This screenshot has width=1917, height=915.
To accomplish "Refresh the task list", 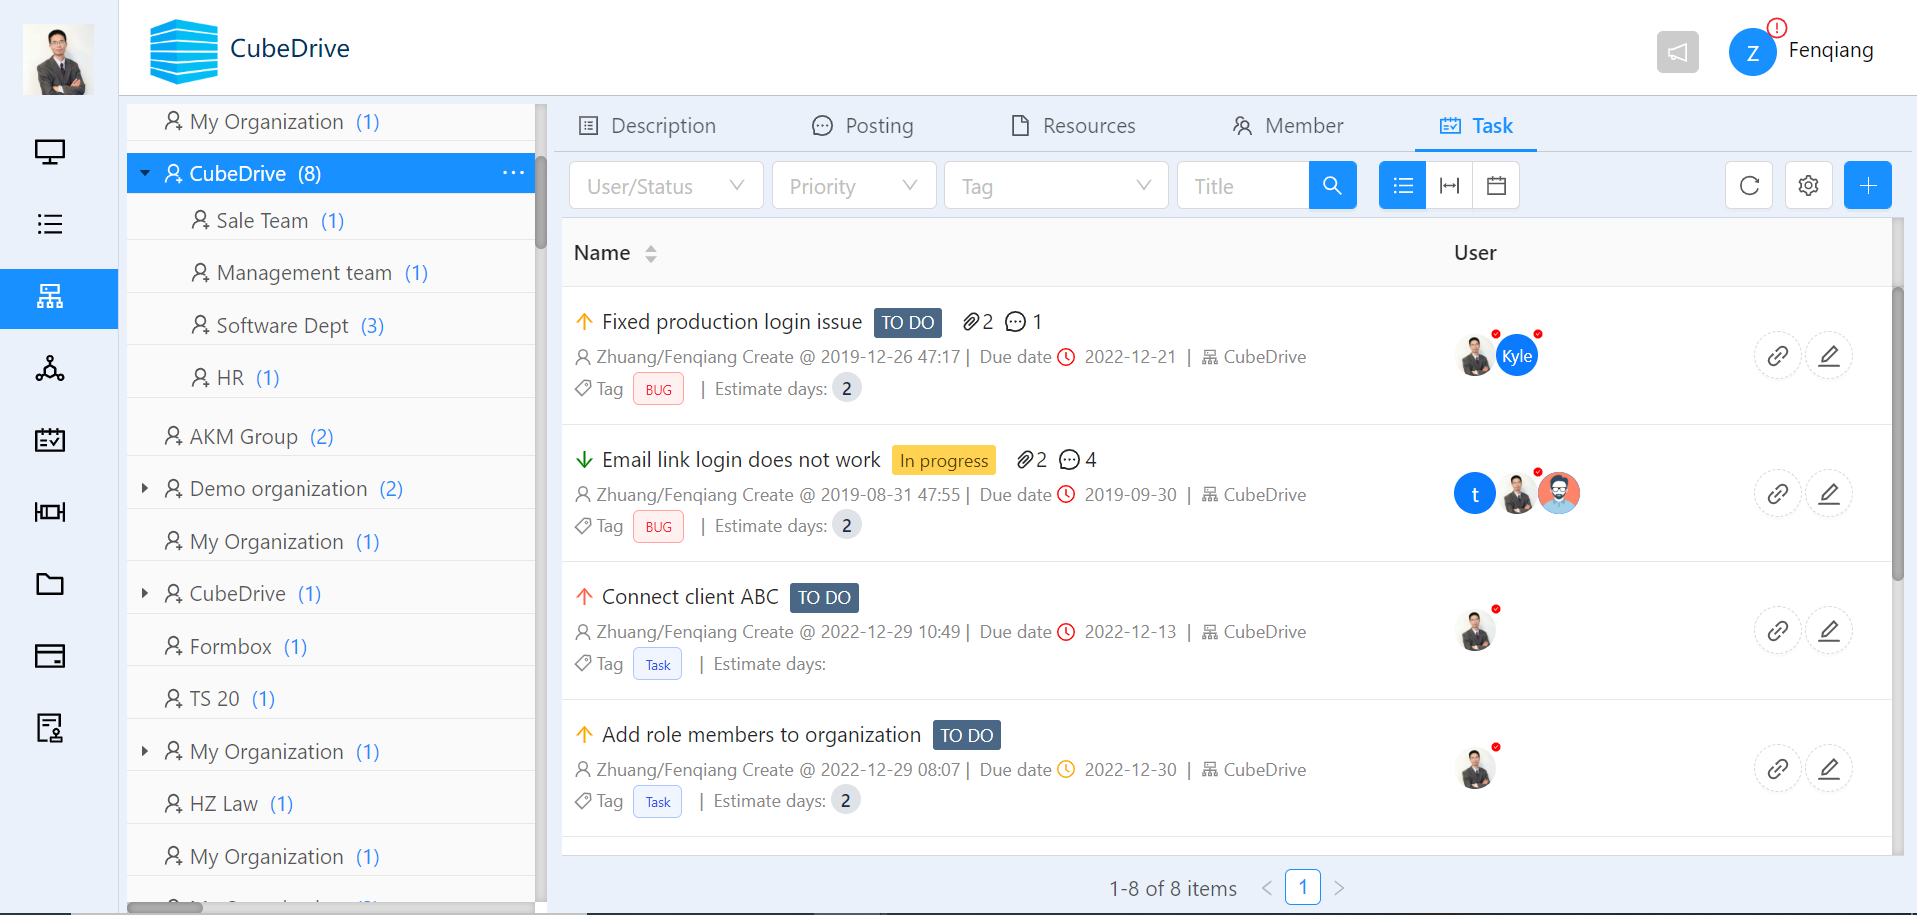I will (x=1749, y=185).
